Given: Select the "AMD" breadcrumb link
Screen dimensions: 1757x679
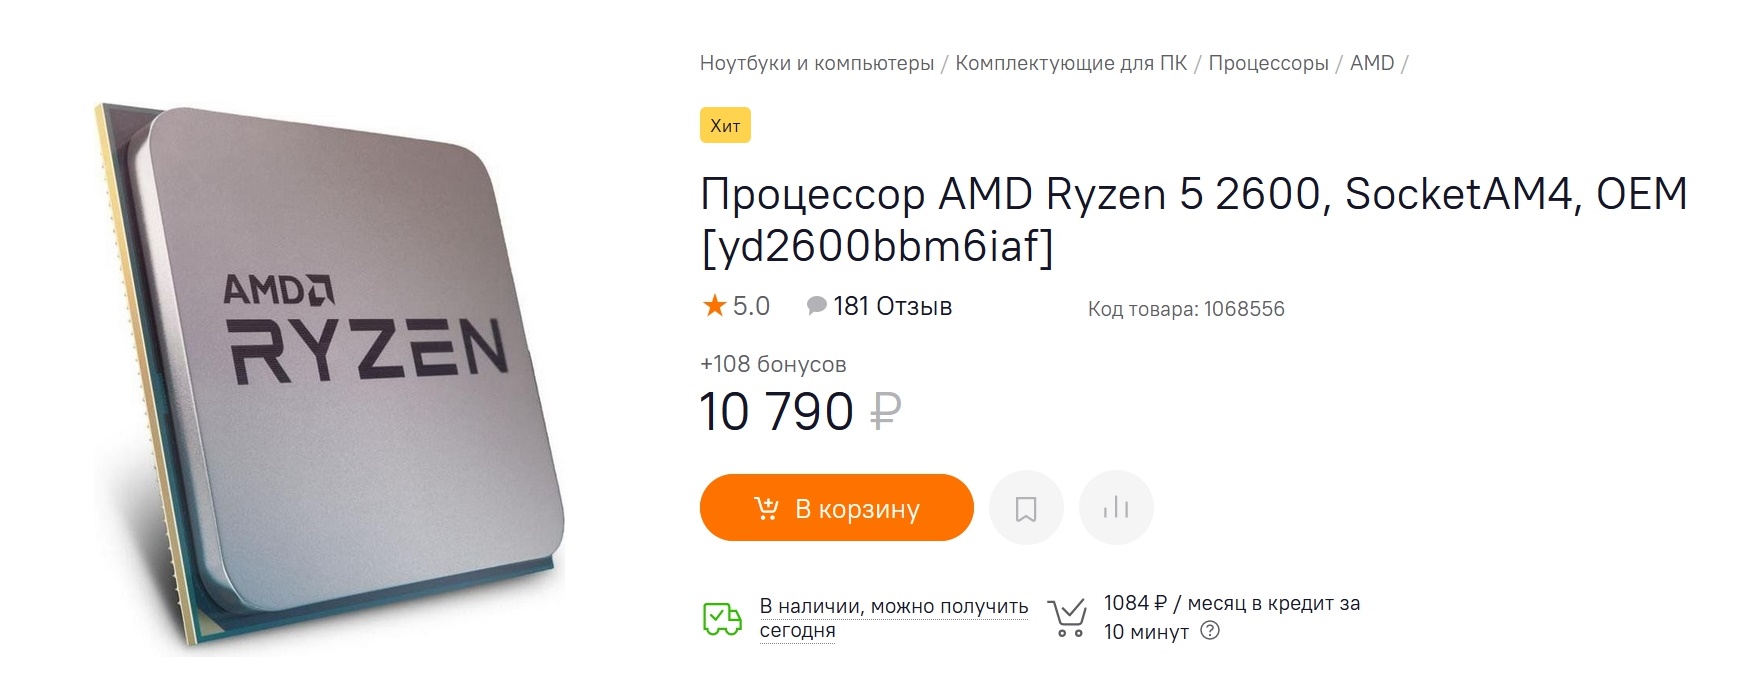Looking at the screenshot, I should click(x=1371, y=63).
